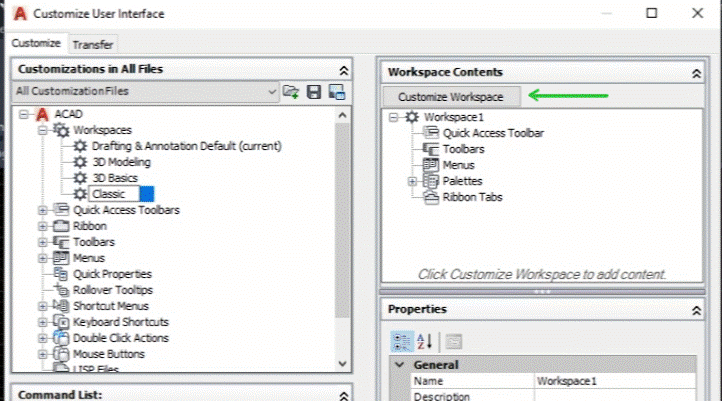Screen dimensions: 722x401
Task: Expand the Keyboard Shortcuts node
Action: pyautogui.click(x=42, y=322)
